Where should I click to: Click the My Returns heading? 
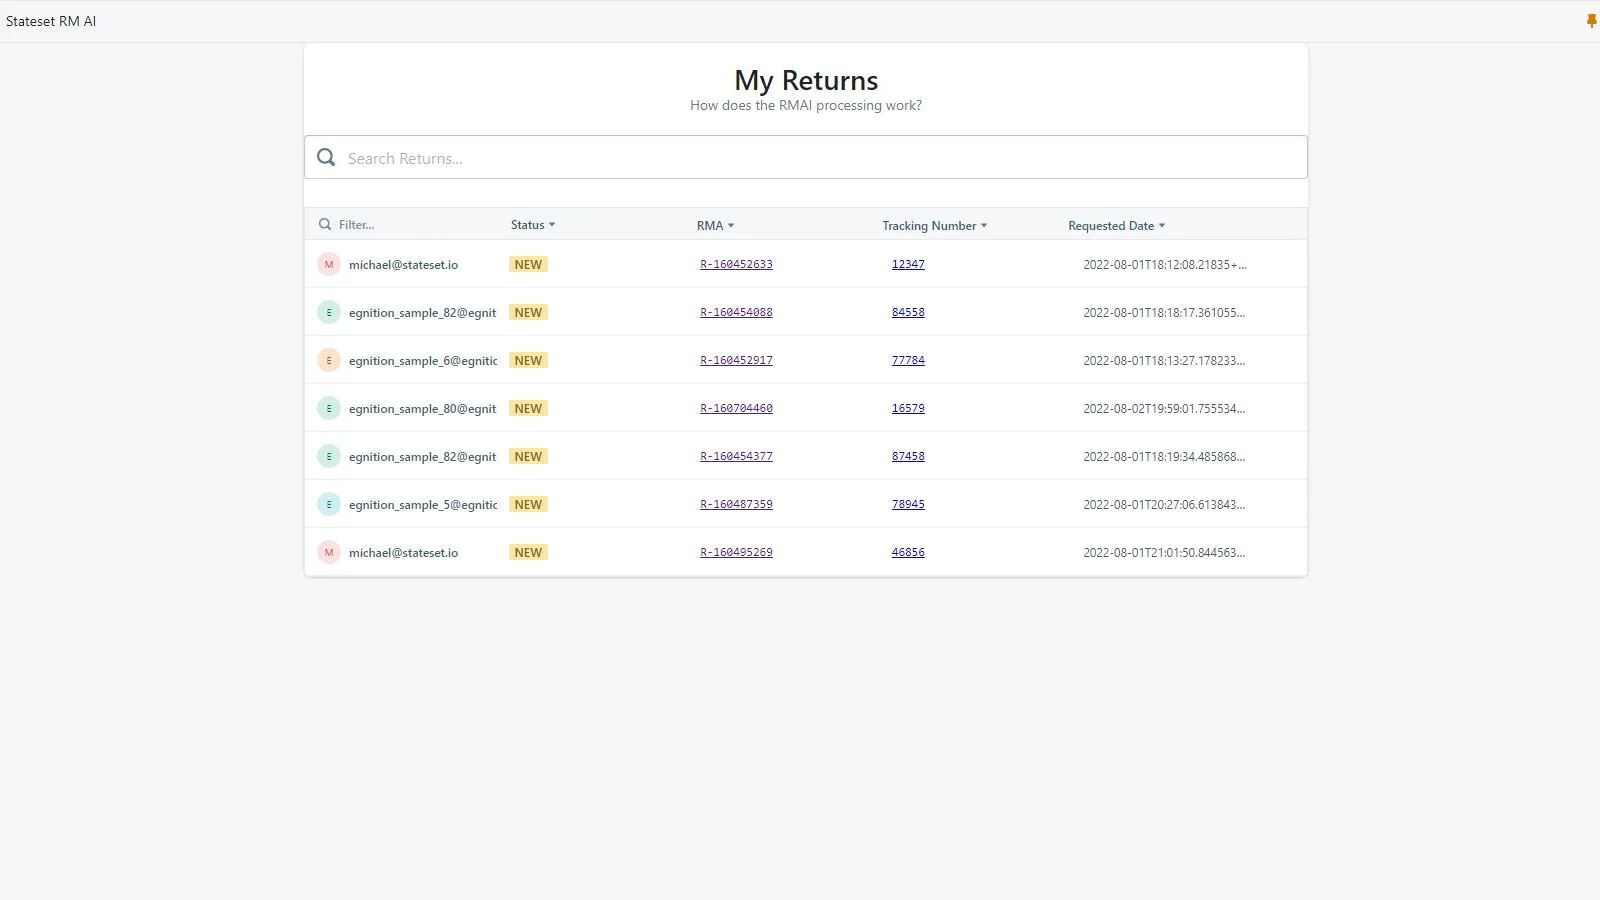pos(806,80)
